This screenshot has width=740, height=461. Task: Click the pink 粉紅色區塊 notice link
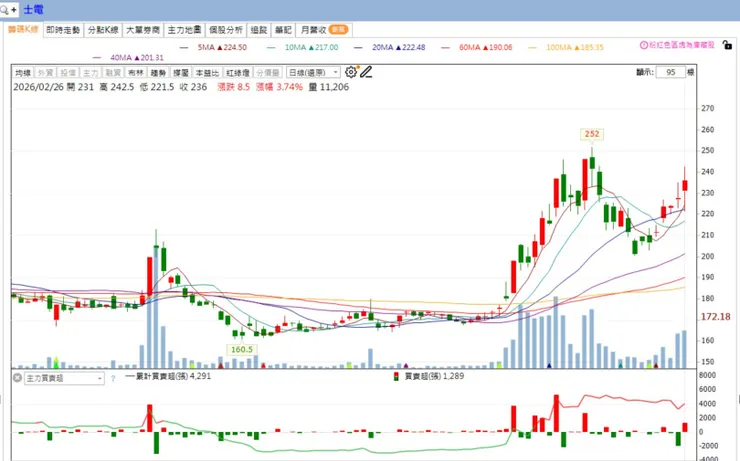681,45
